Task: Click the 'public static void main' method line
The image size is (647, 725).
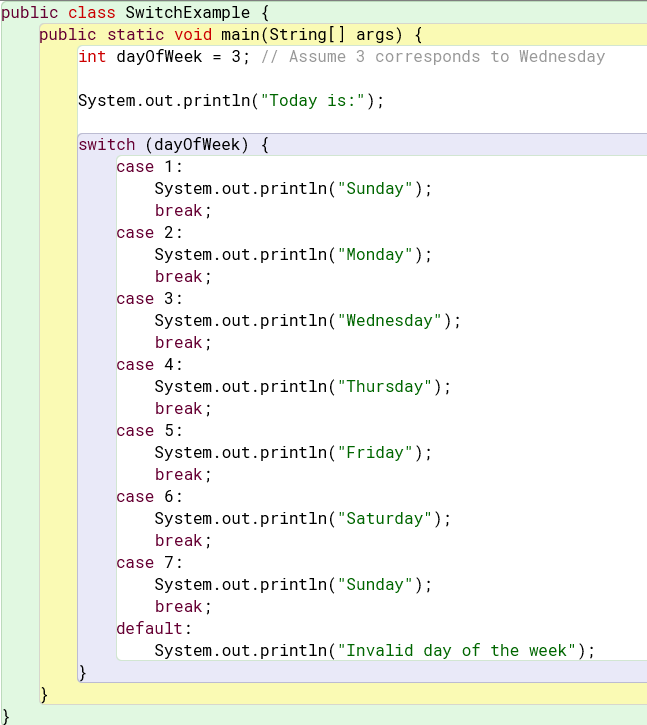Action: [x=230, y=35]
